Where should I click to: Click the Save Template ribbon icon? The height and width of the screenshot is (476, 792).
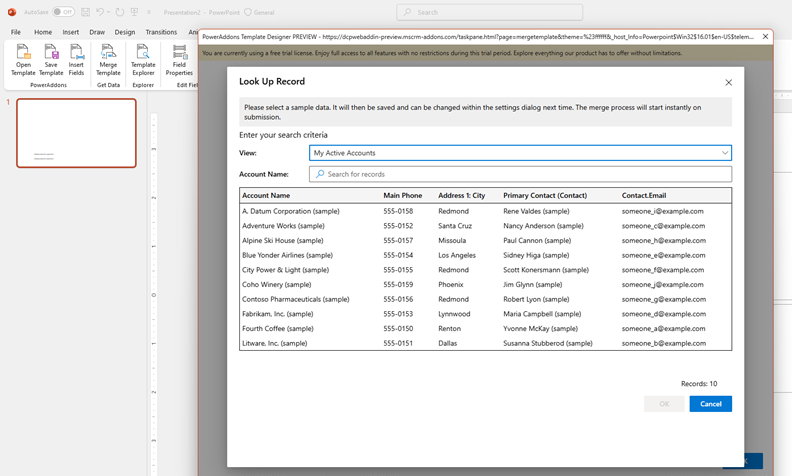click(x=51, y=60)
